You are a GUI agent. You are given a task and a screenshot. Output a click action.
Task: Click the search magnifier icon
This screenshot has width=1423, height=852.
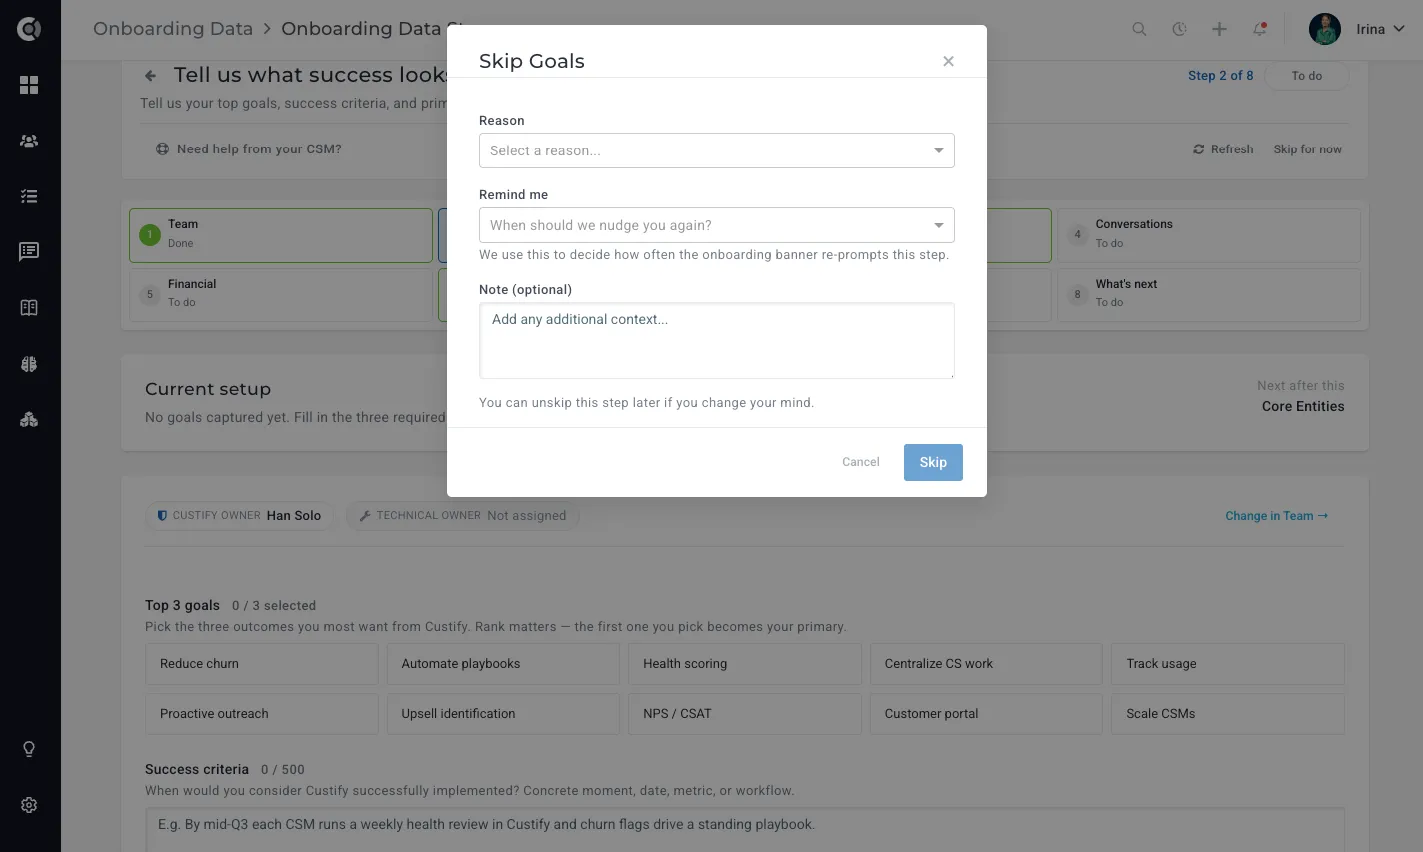[x=1139, y=29]
